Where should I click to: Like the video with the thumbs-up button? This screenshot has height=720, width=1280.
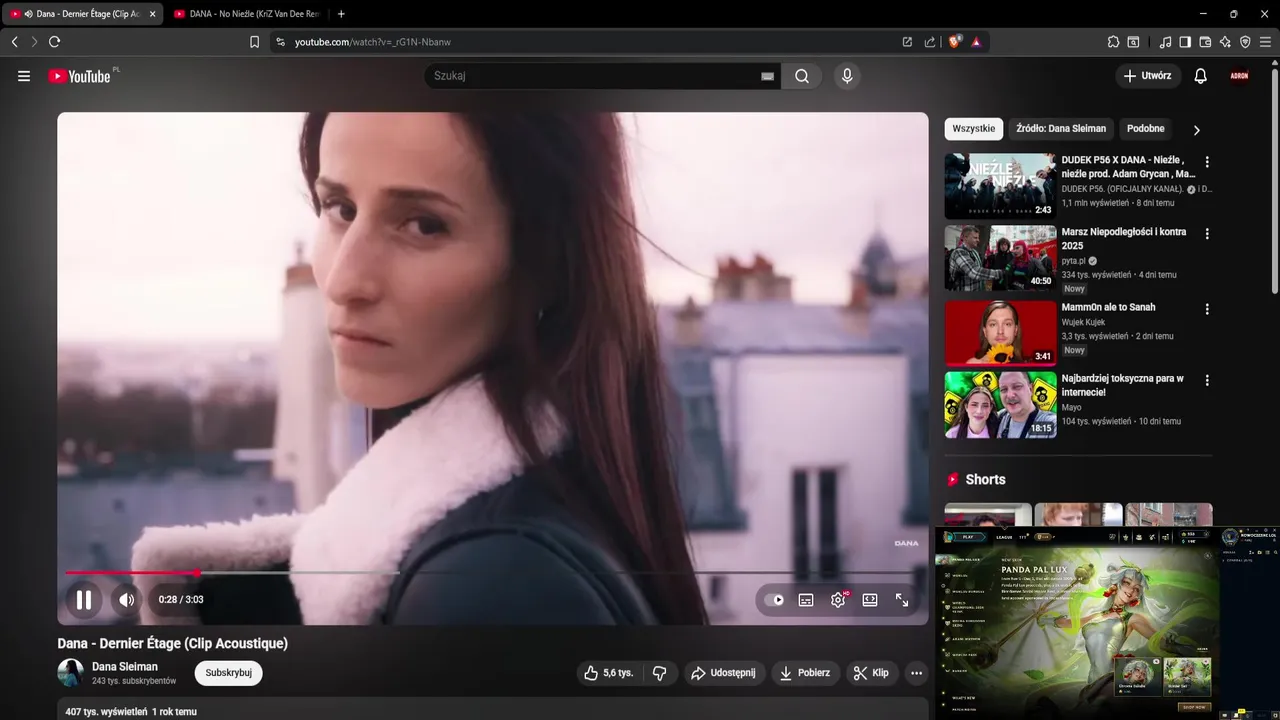coord(609,673)
